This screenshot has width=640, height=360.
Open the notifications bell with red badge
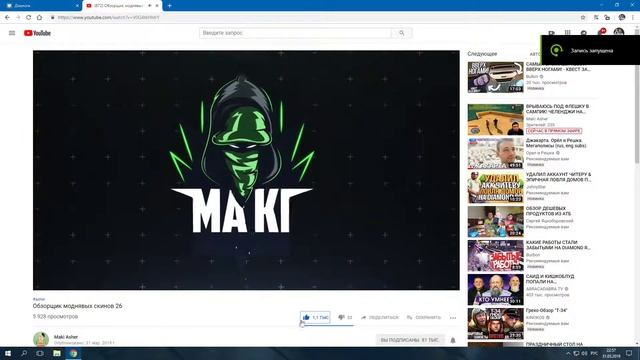[601, 33]
